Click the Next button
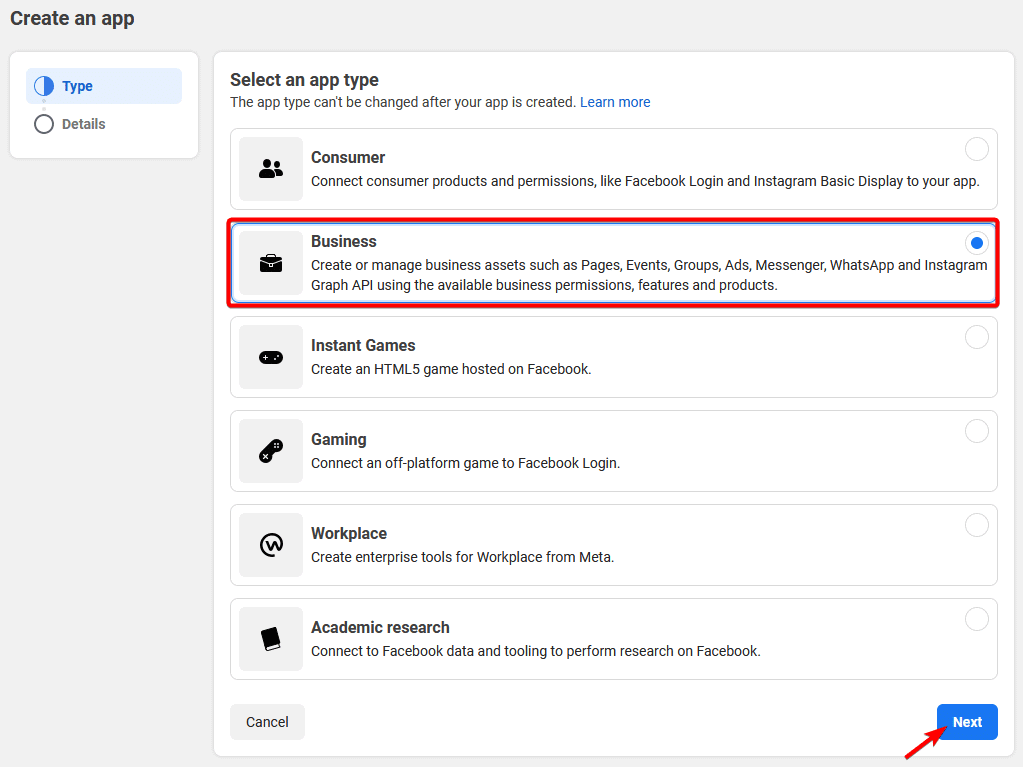Screen dimensions: 1023x767 pyautogui.click(x=966, y=721)
